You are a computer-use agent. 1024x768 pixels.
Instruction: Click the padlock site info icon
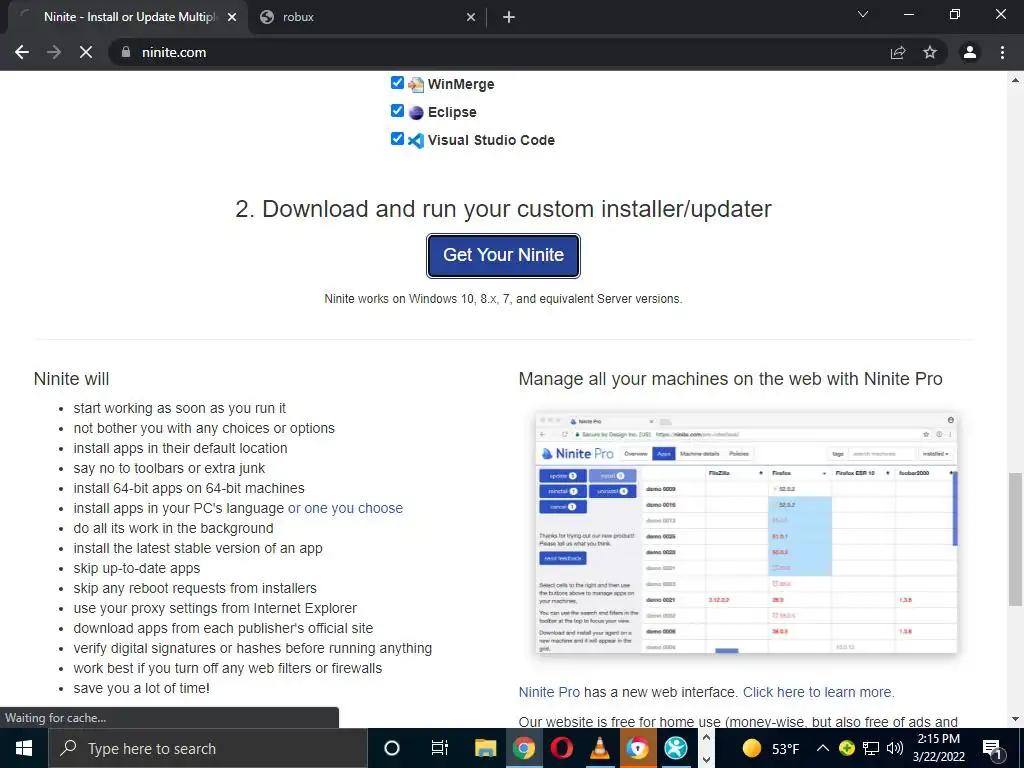[126, 52]
